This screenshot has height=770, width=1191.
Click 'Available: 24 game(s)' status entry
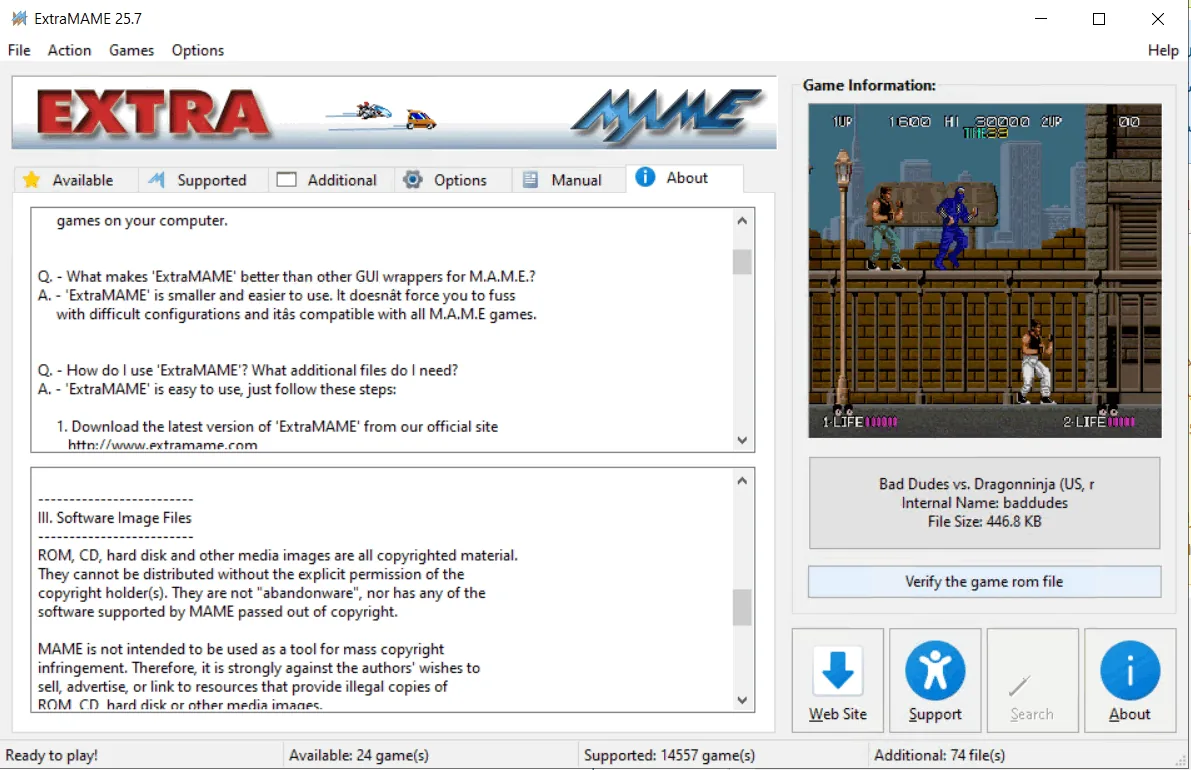pyautogui.click(x=359, y=756)
